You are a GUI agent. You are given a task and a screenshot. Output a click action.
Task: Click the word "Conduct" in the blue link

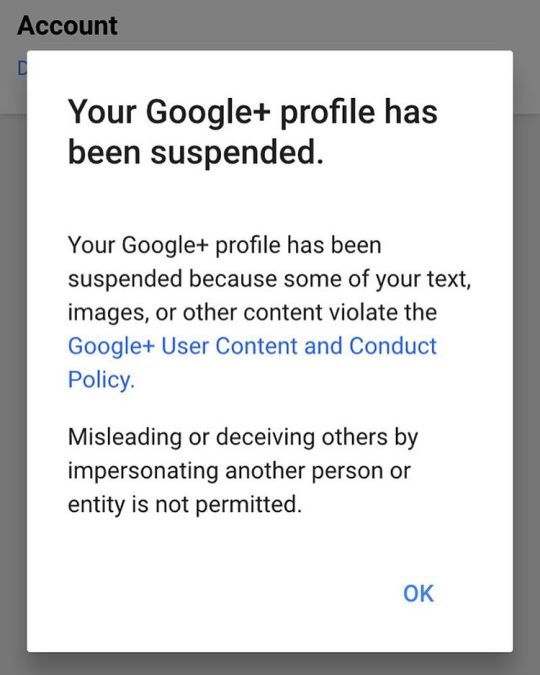coord(393,346)
